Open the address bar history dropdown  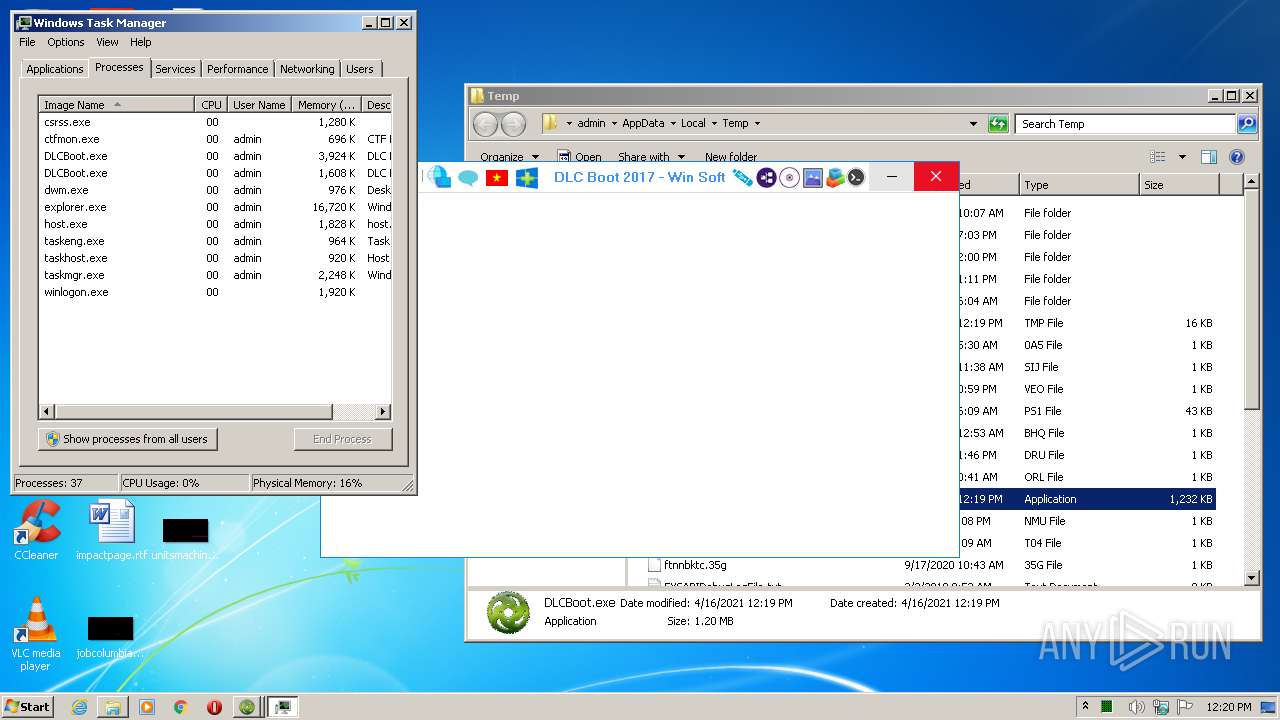coord(973,124)
